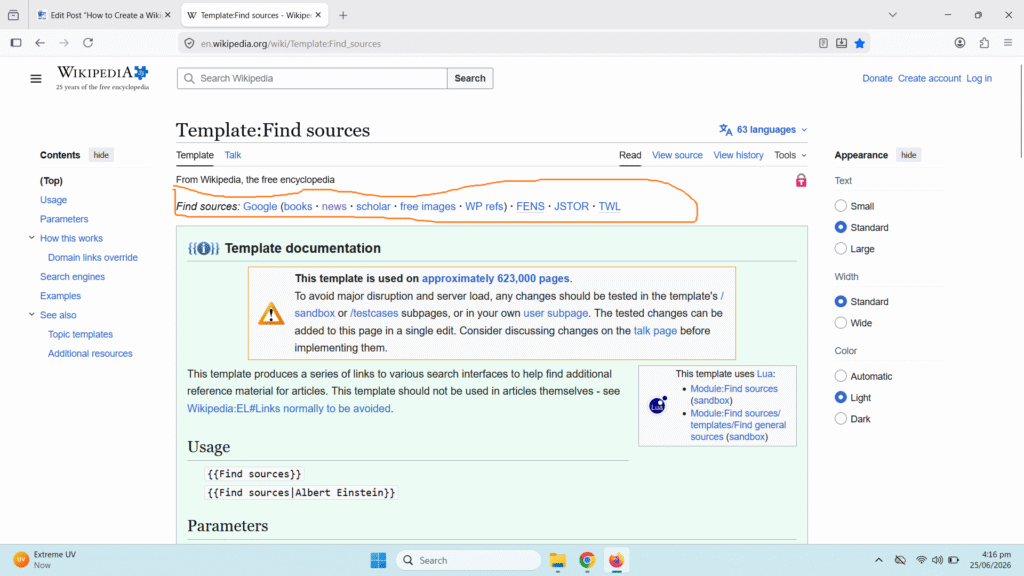Open the Module:Find sources link

[x=734, y=389]
